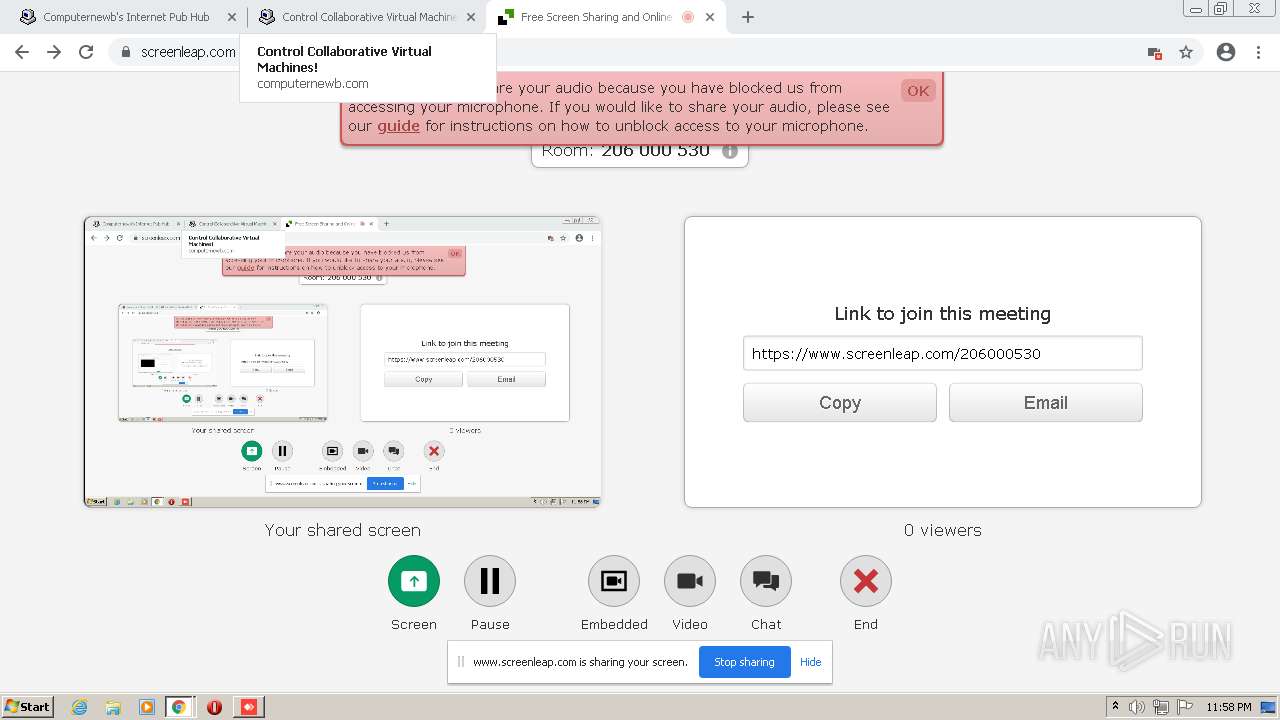
Task: Open the Chrome three-dot menu
Action: [x=1259, y=52]
